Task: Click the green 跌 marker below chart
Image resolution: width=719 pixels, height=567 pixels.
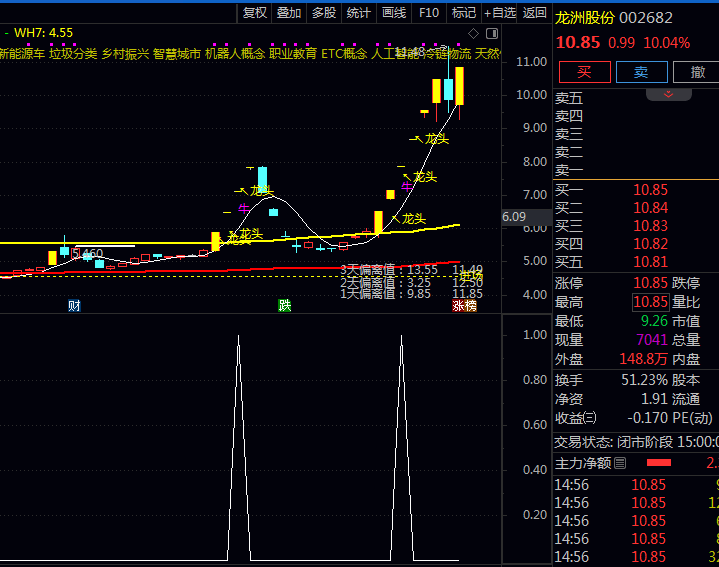Action: [285, 306]
